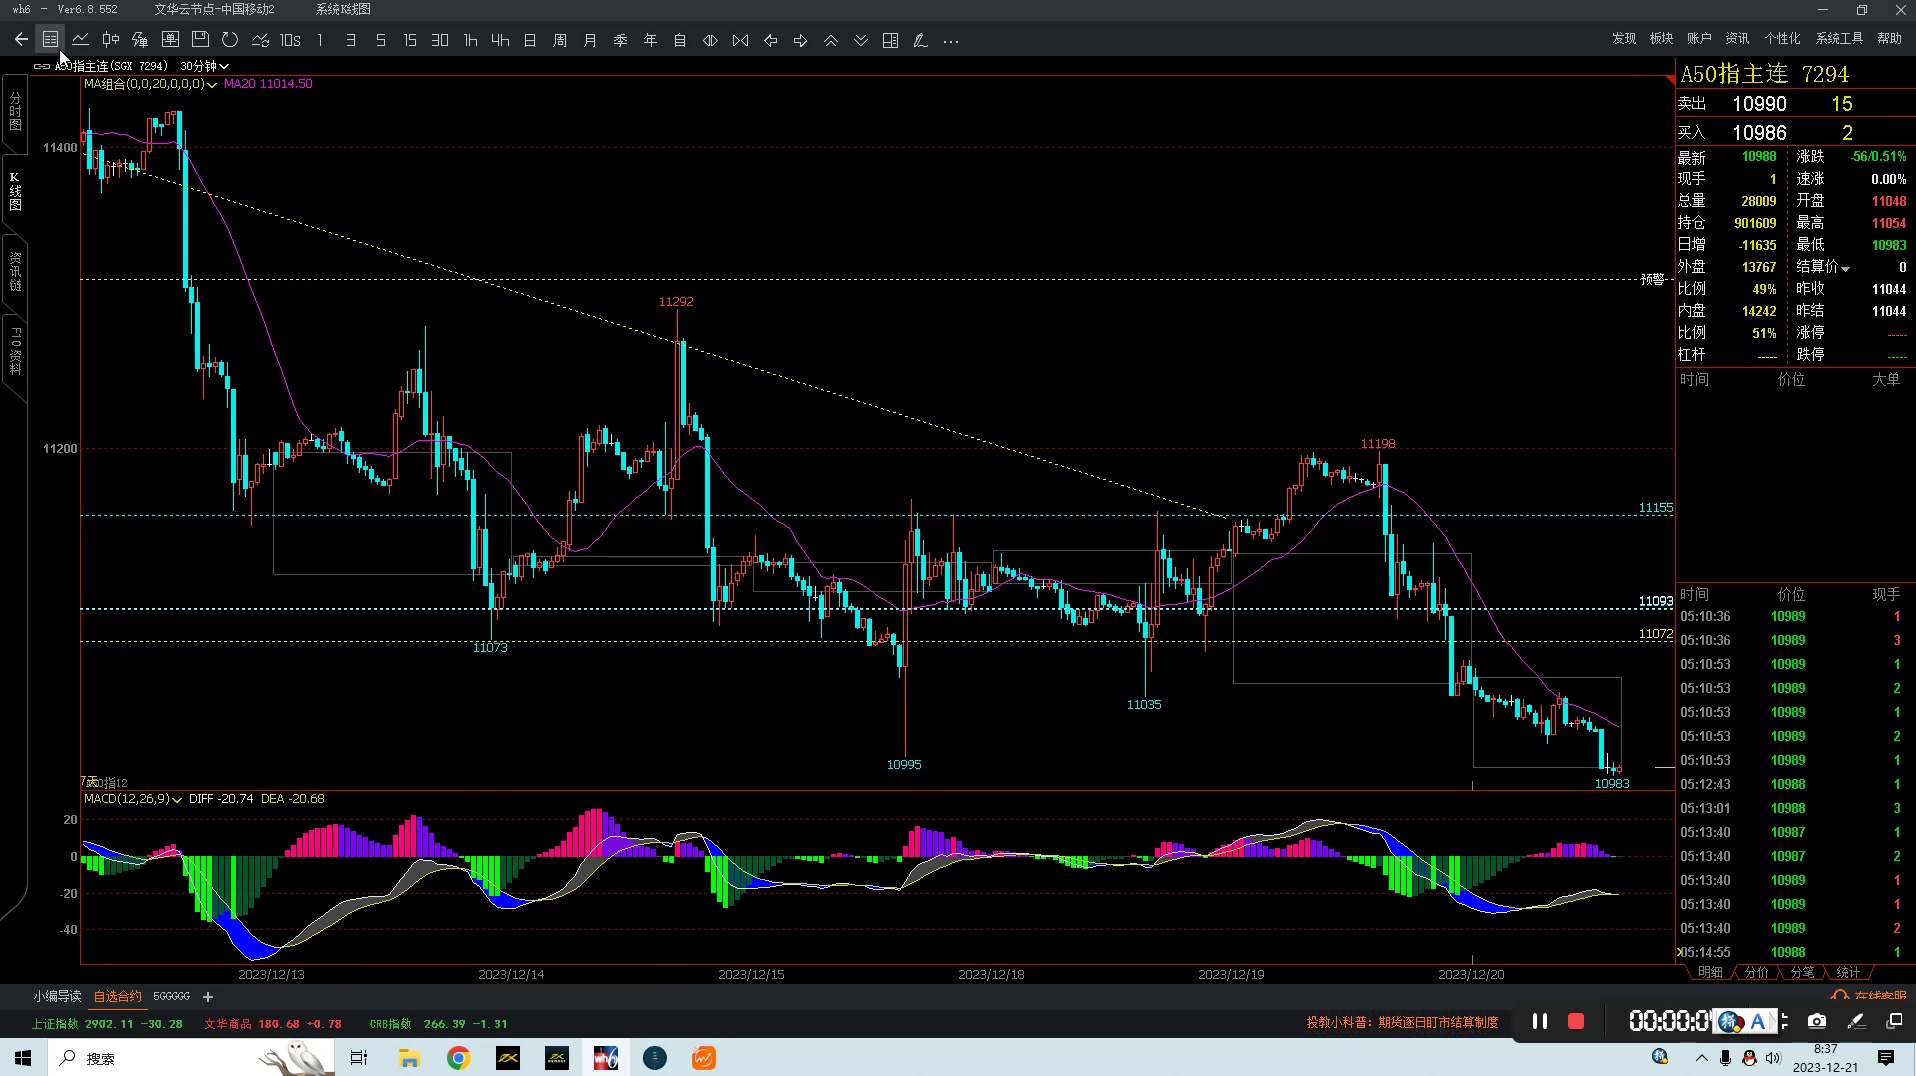Open the multi-window layout icon
The height and width of the screenshot is (1076, 1916).
click(x=890, y=40)
